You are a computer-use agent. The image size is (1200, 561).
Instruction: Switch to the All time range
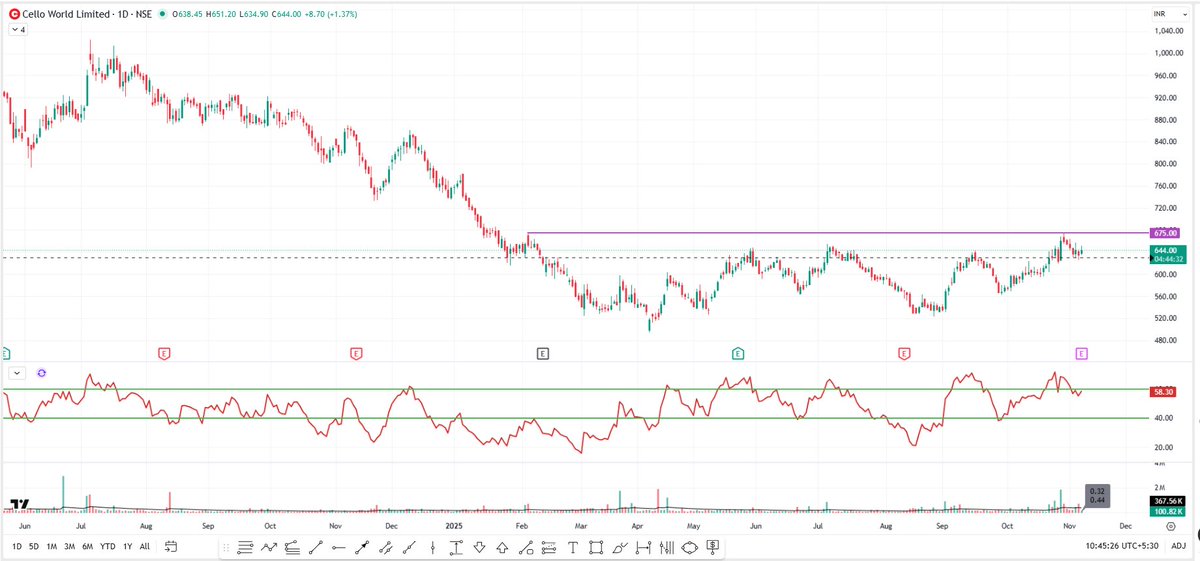point(145,546)
